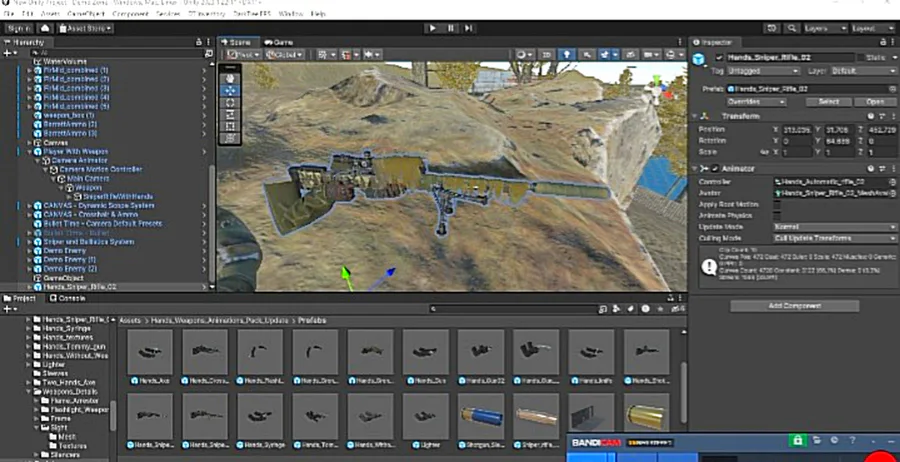Screen dimensions: 900x462
Task: Open the grid snapping tool in Scene toolbar
Action: [x=348, y=55]
